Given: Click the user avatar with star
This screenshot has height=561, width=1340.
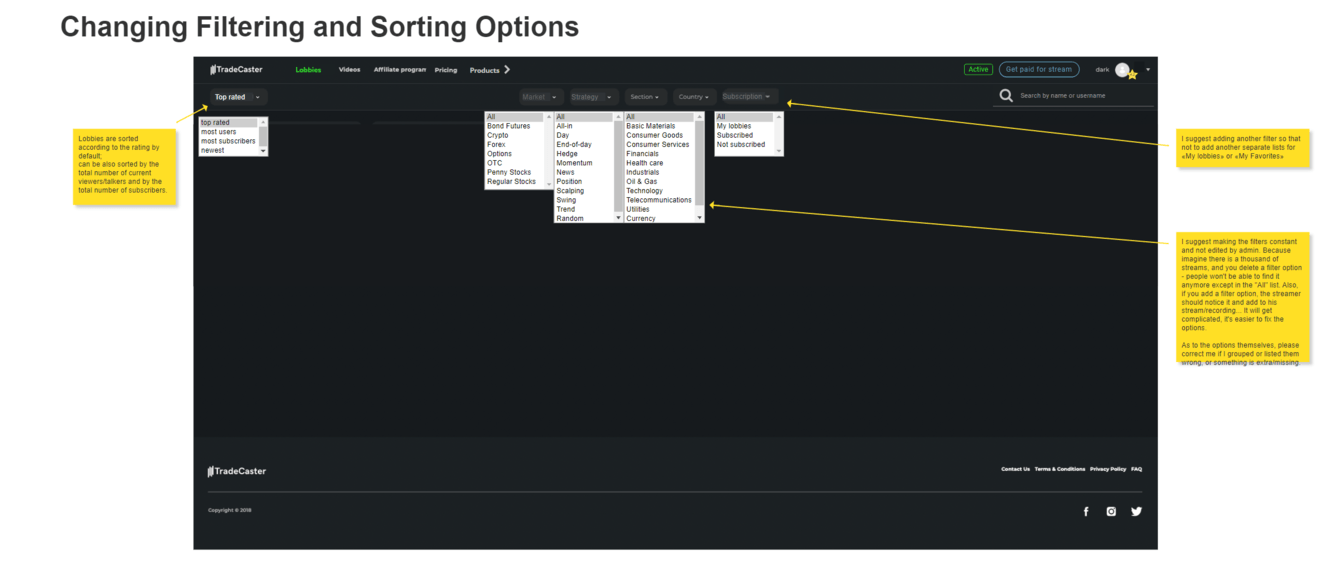Looking at the screenshot, I should click(1124, 70).
